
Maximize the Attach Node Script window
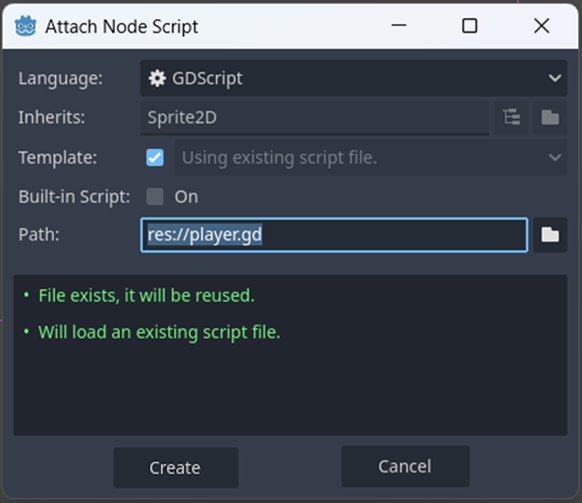[x=470, y=26]
